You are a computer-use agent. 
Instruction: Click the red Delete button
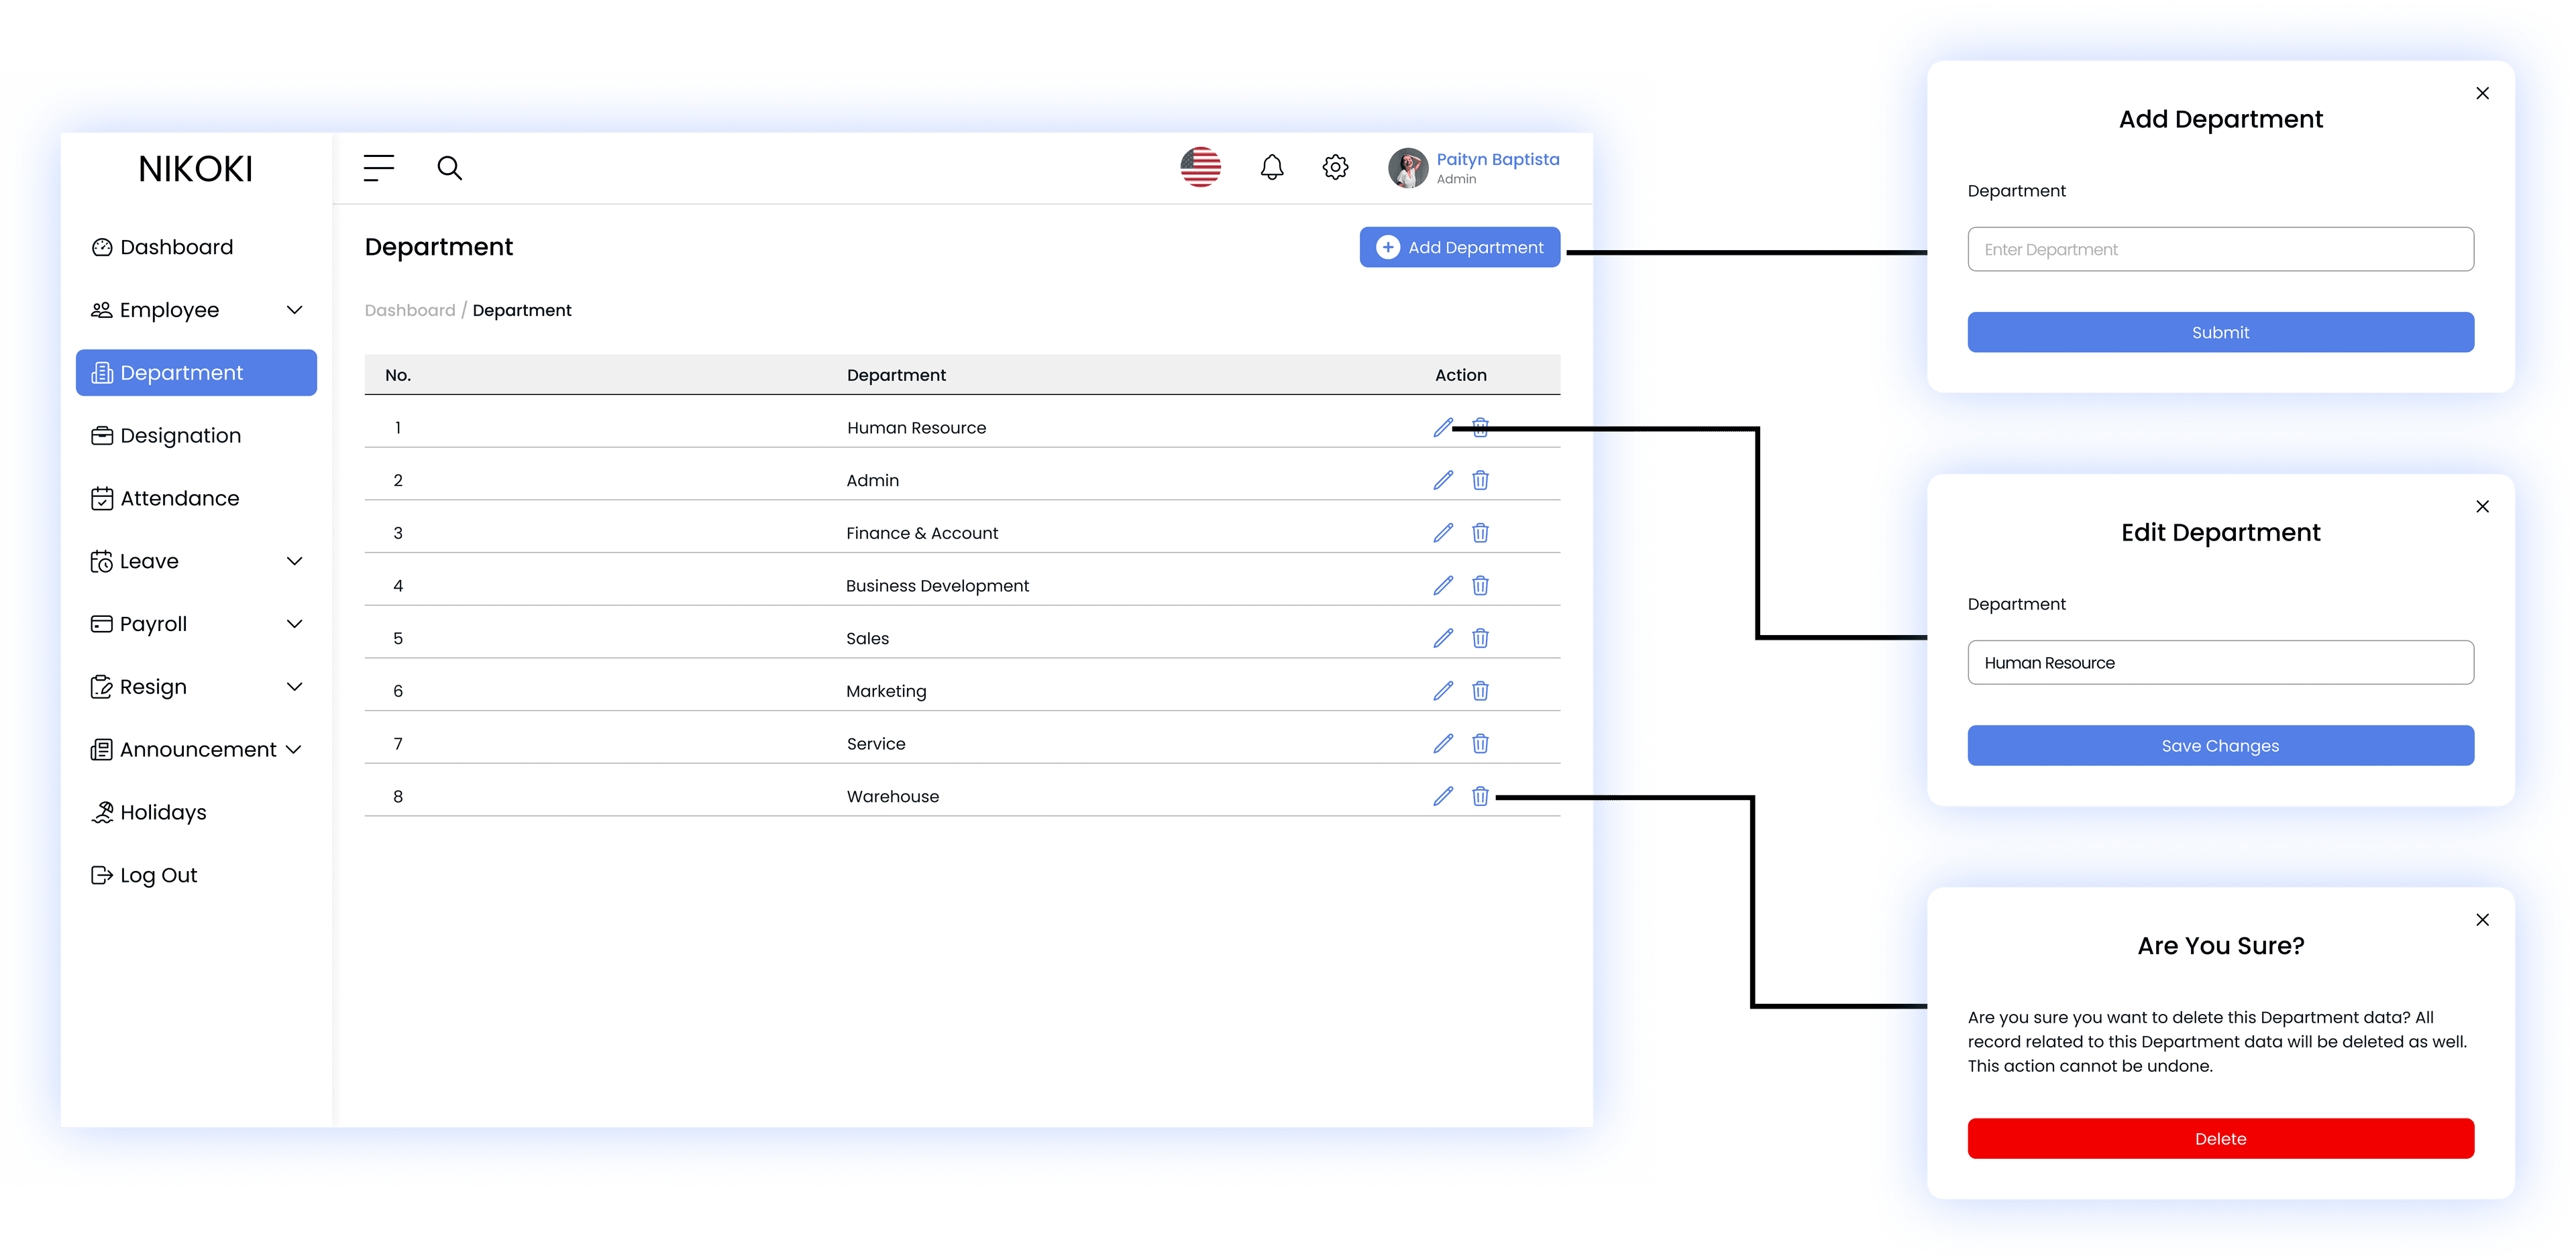[x=2220, y=1139]
